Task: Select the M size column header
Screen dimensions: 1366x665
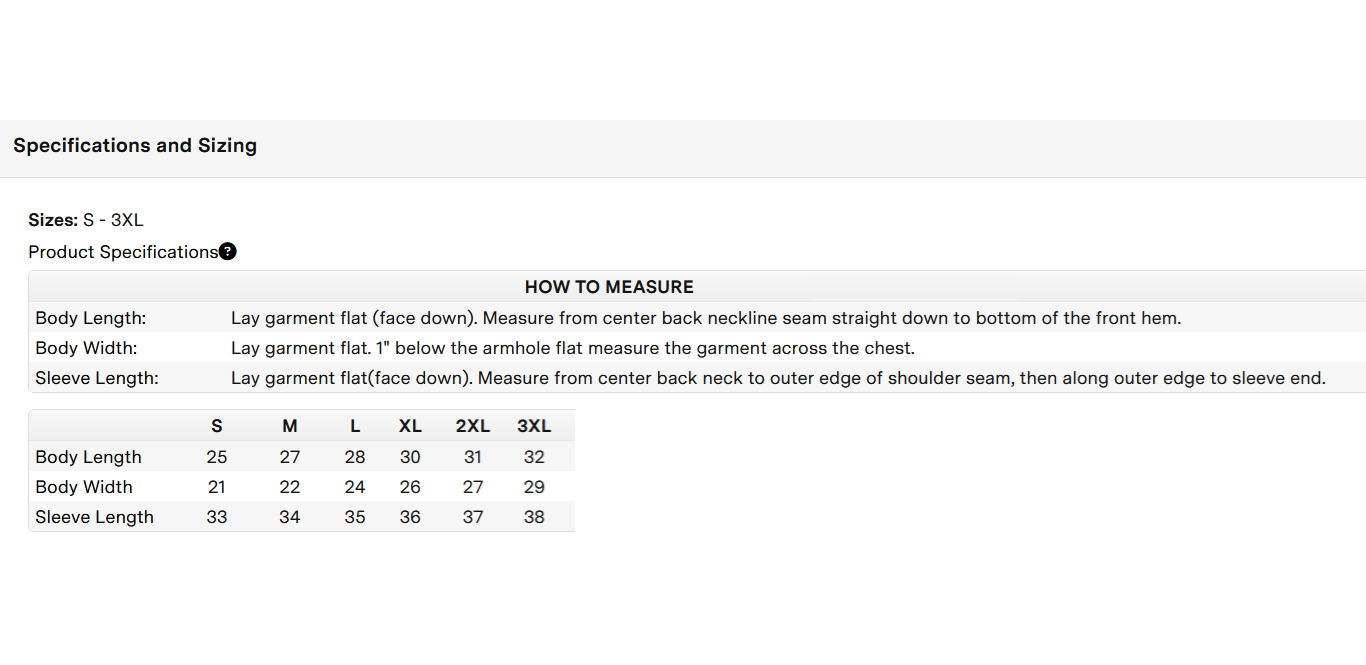Action: (290, 426)
